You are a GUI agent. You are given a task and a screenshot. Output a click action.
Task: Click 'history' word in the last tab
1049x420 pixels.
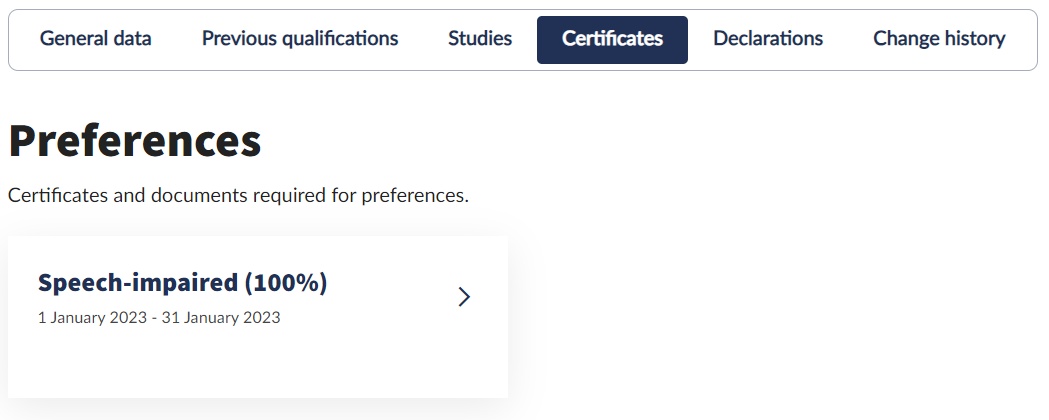click(973, 39)
